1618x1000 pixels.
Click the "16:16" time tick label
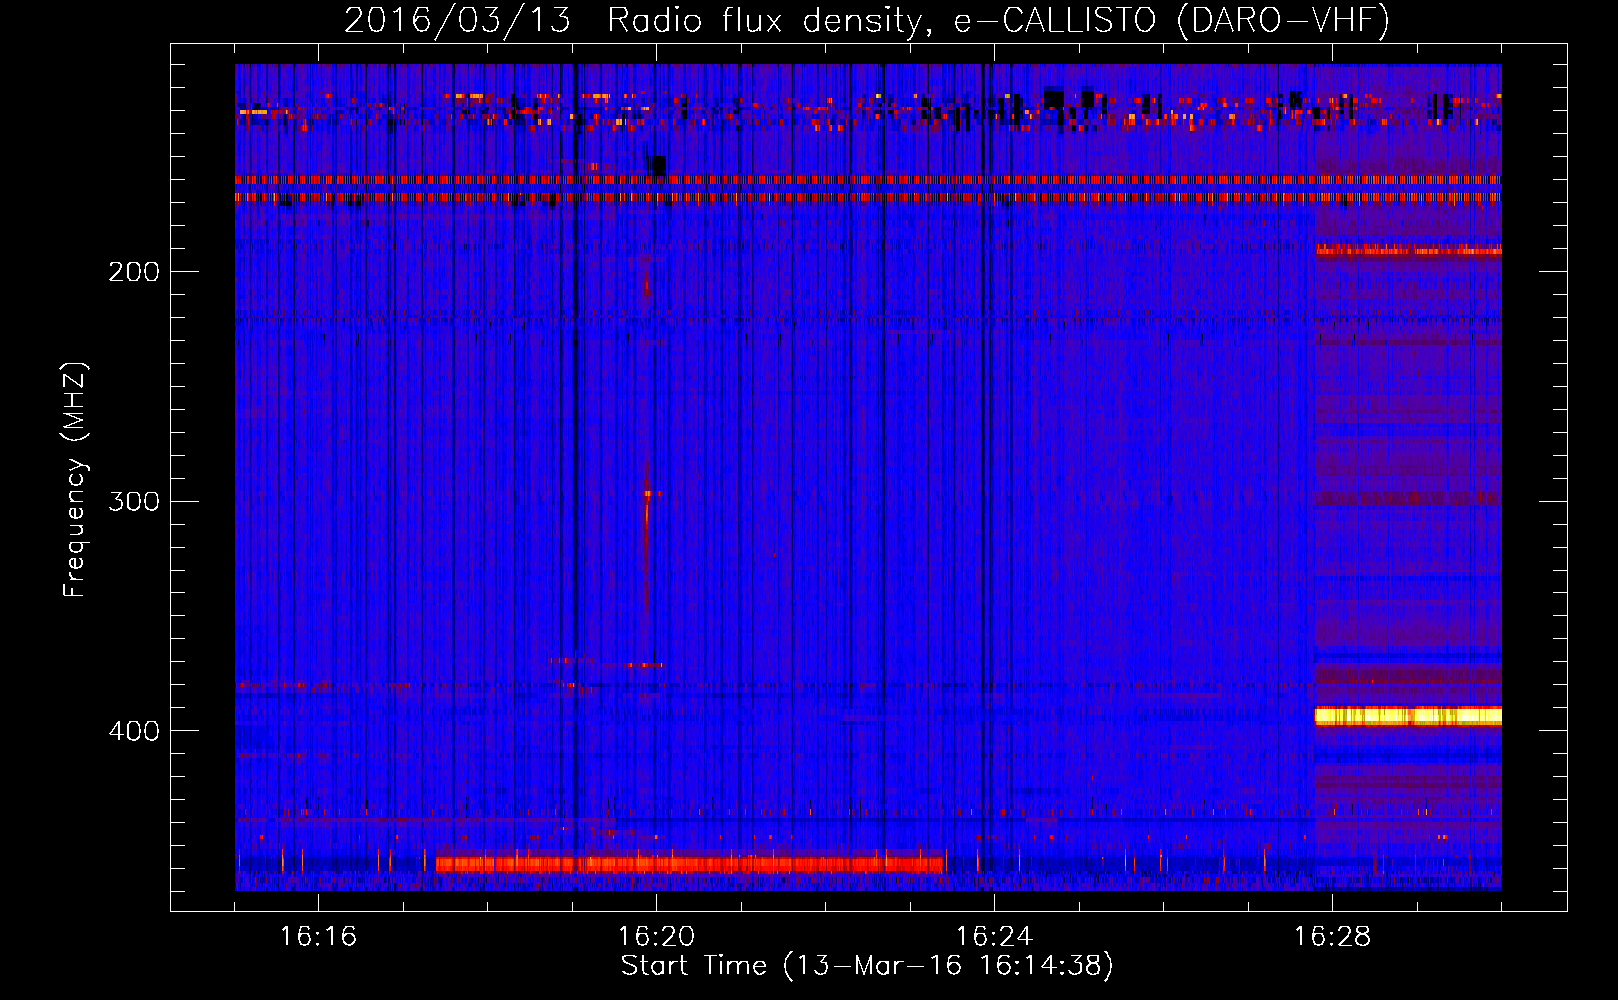click(318, 936)
